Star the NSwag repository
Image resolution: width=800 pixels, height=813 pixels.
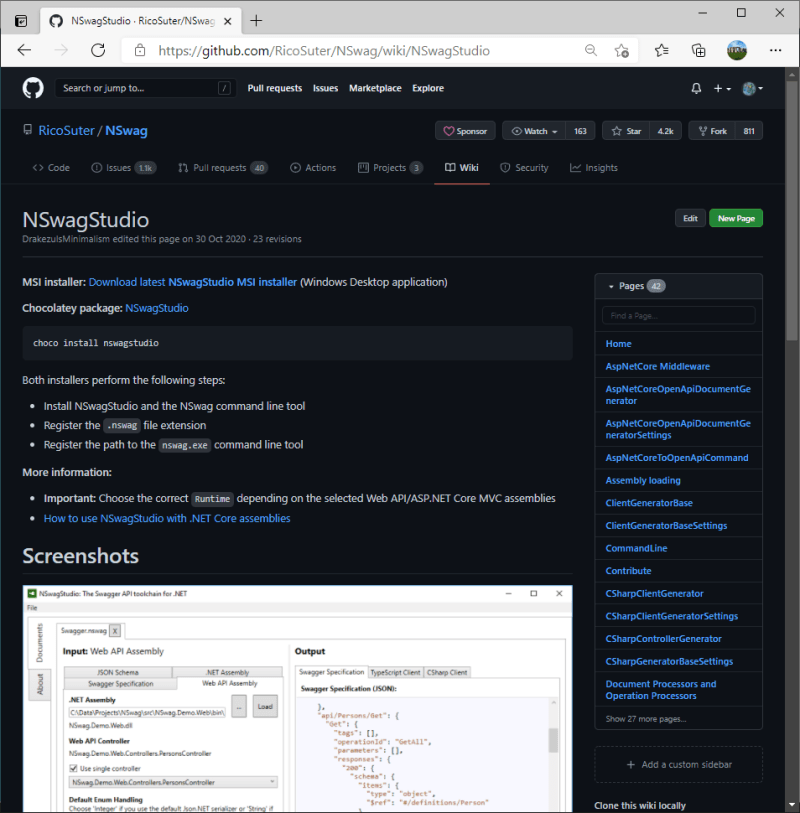[626, 131]
